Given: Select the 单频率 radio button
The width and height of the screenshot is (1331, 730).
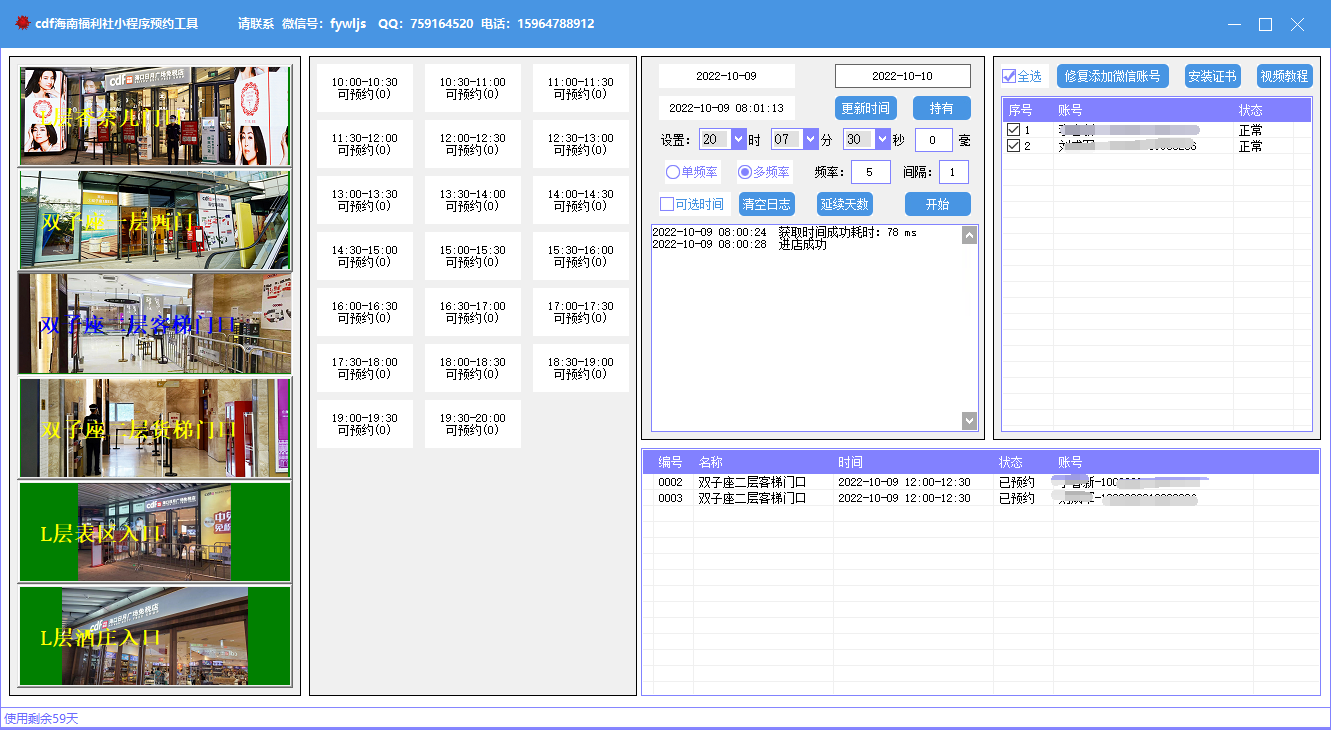Looking at the screenshot, I should click(692, 172).
